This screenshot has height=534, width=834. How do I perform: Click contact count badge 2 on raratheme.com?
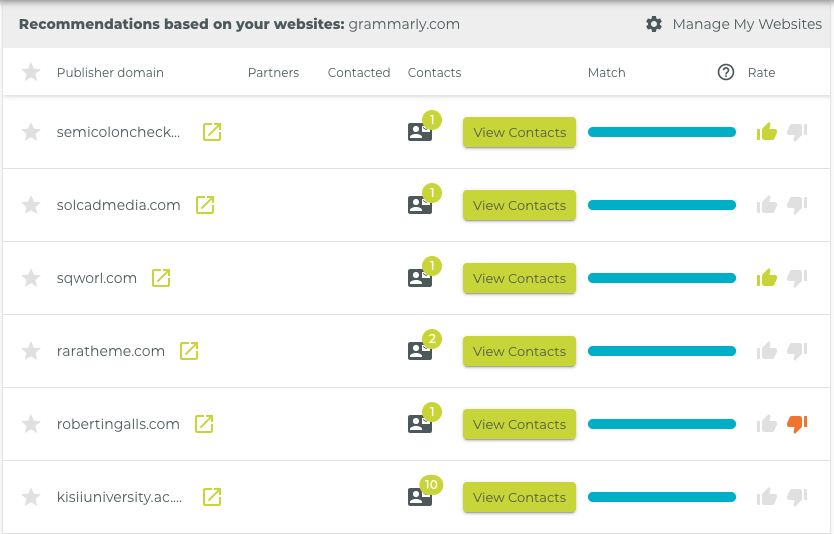(x=432, y=339)
